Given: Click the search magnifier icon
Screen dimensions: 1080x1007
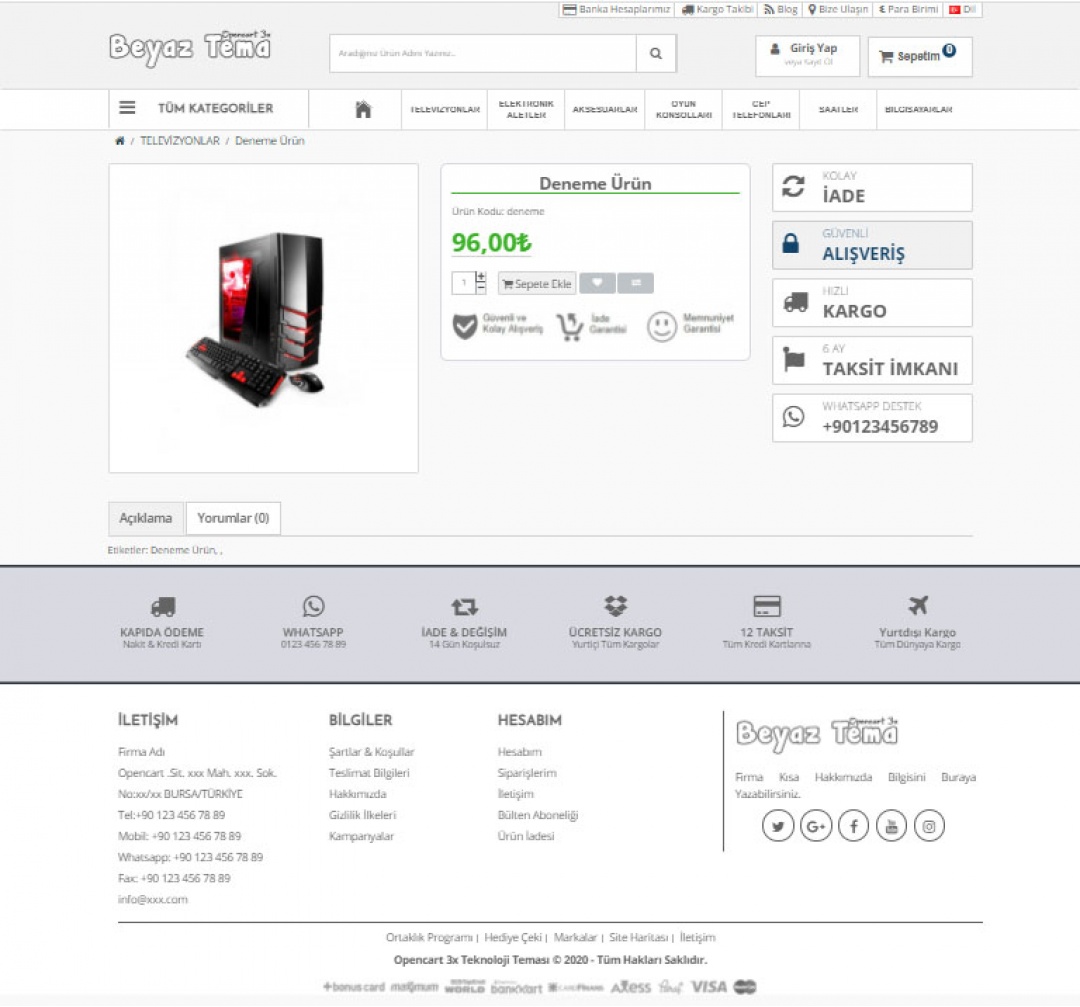Looking at the screenshot, I should 655,54.
